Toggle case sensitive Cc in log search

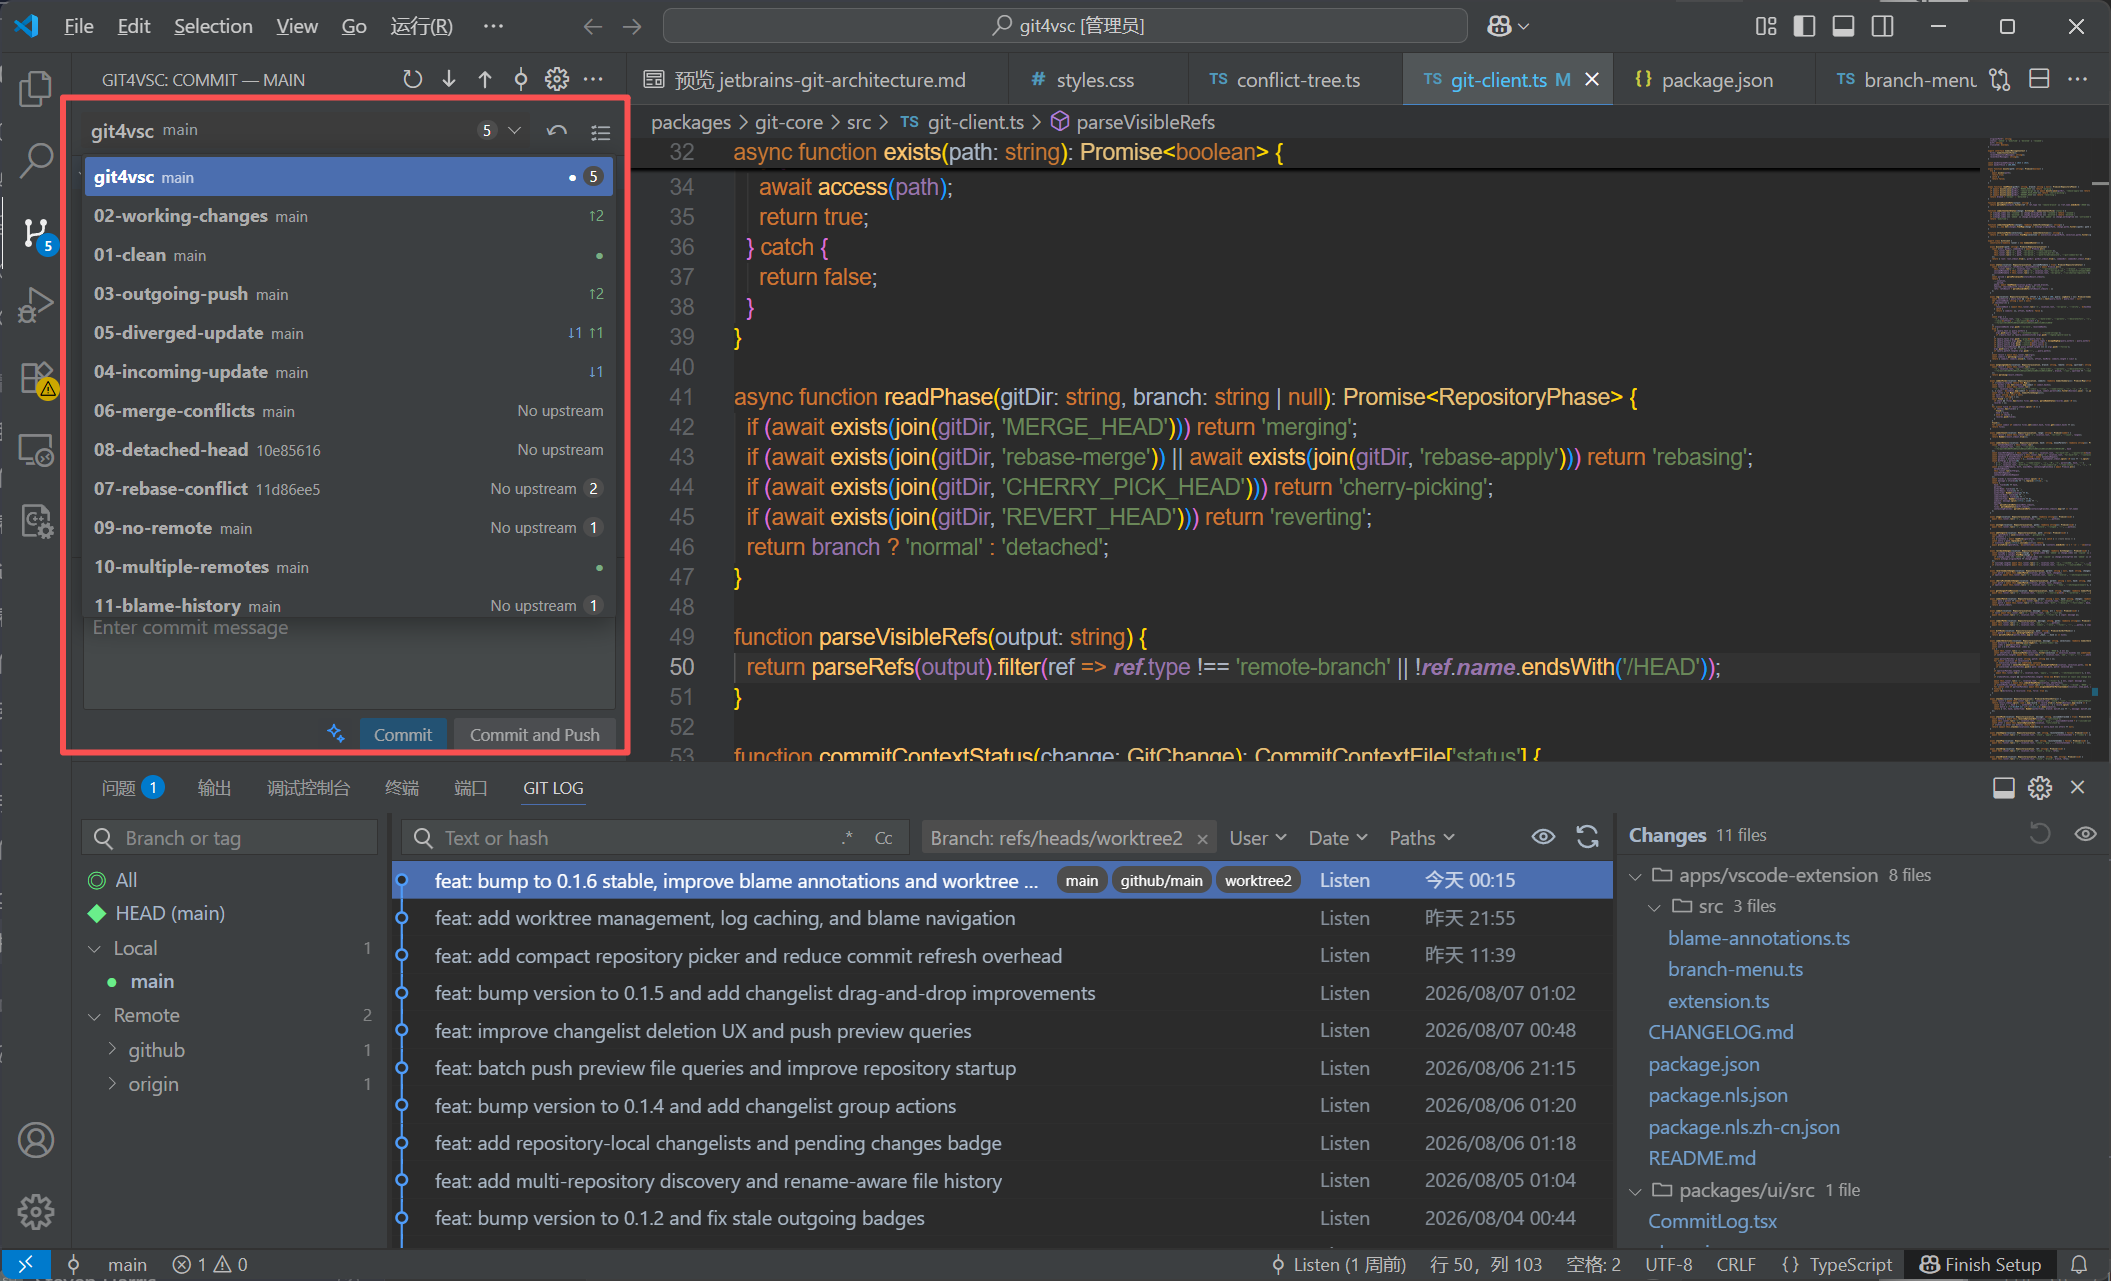click(x=883, y=838)
